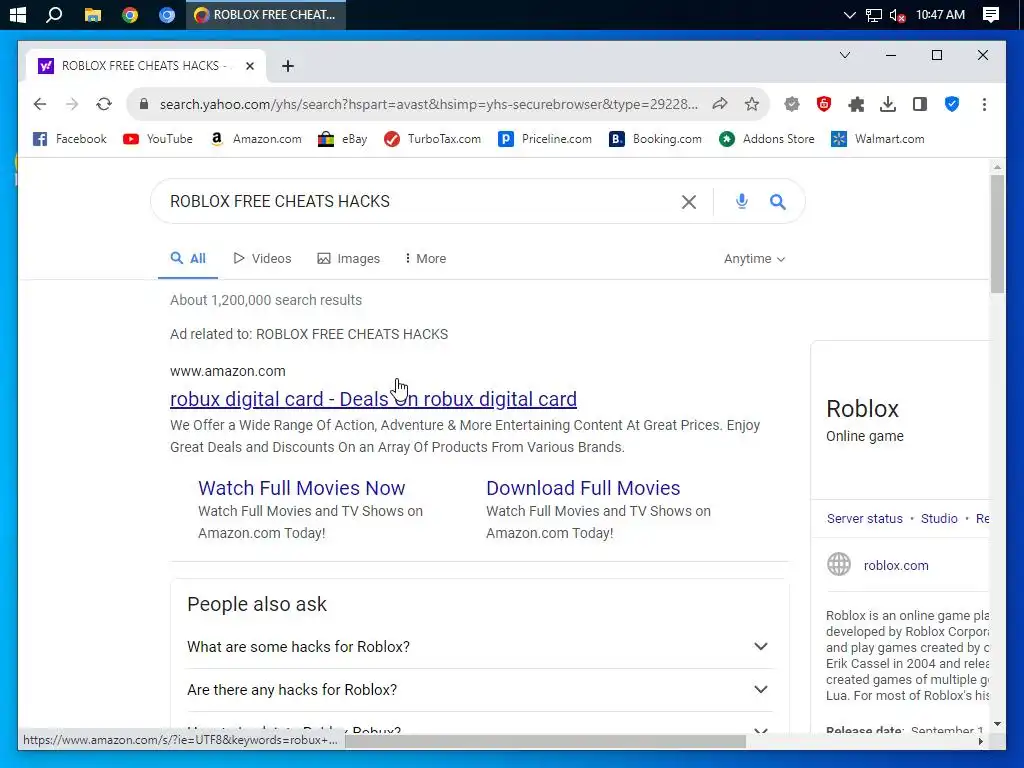Viewport: 1024px width, 768px height.
Task: Start voice search with microphone icon
Action: [x=741, y=201]
